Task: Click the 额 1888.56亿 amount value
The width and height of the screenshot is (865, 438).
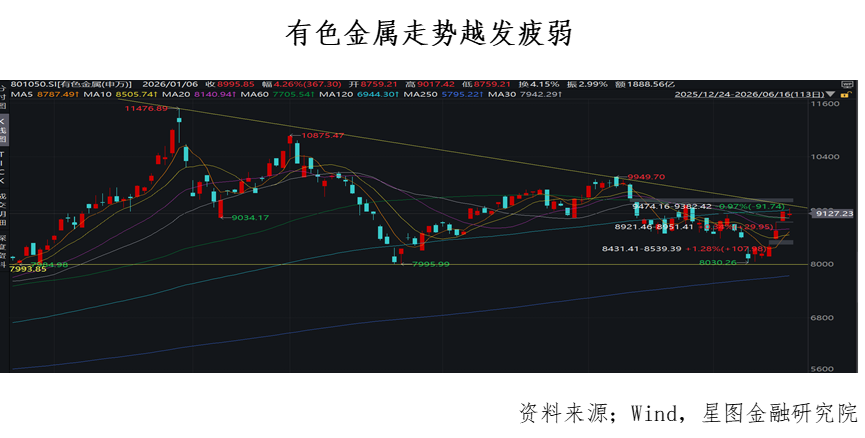Action: (x=645, y=84)
